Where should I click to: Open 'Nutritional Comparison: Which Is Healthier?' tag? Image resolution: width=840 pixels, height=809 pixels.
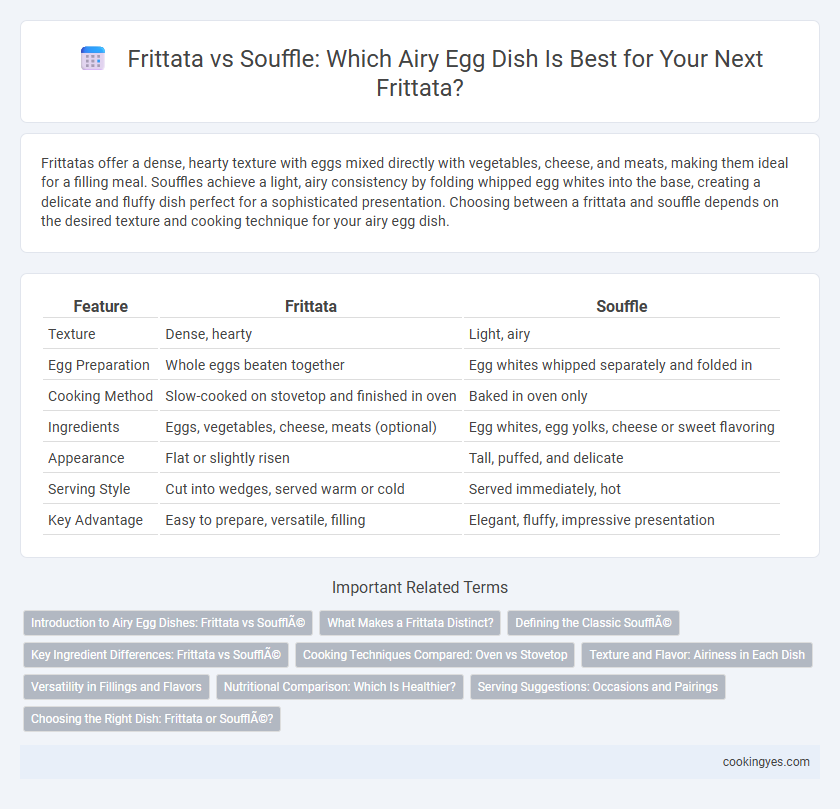tap(340, 687)
